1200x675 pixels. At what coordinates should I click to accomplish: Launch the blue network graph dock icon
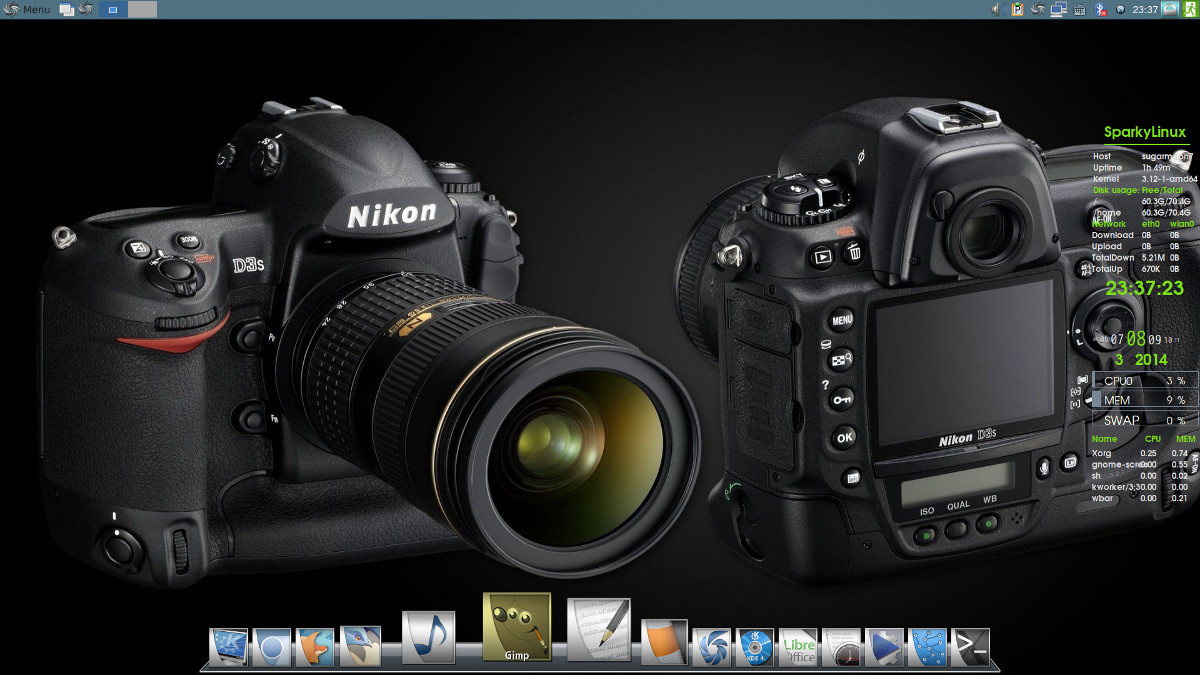[927, 646]
